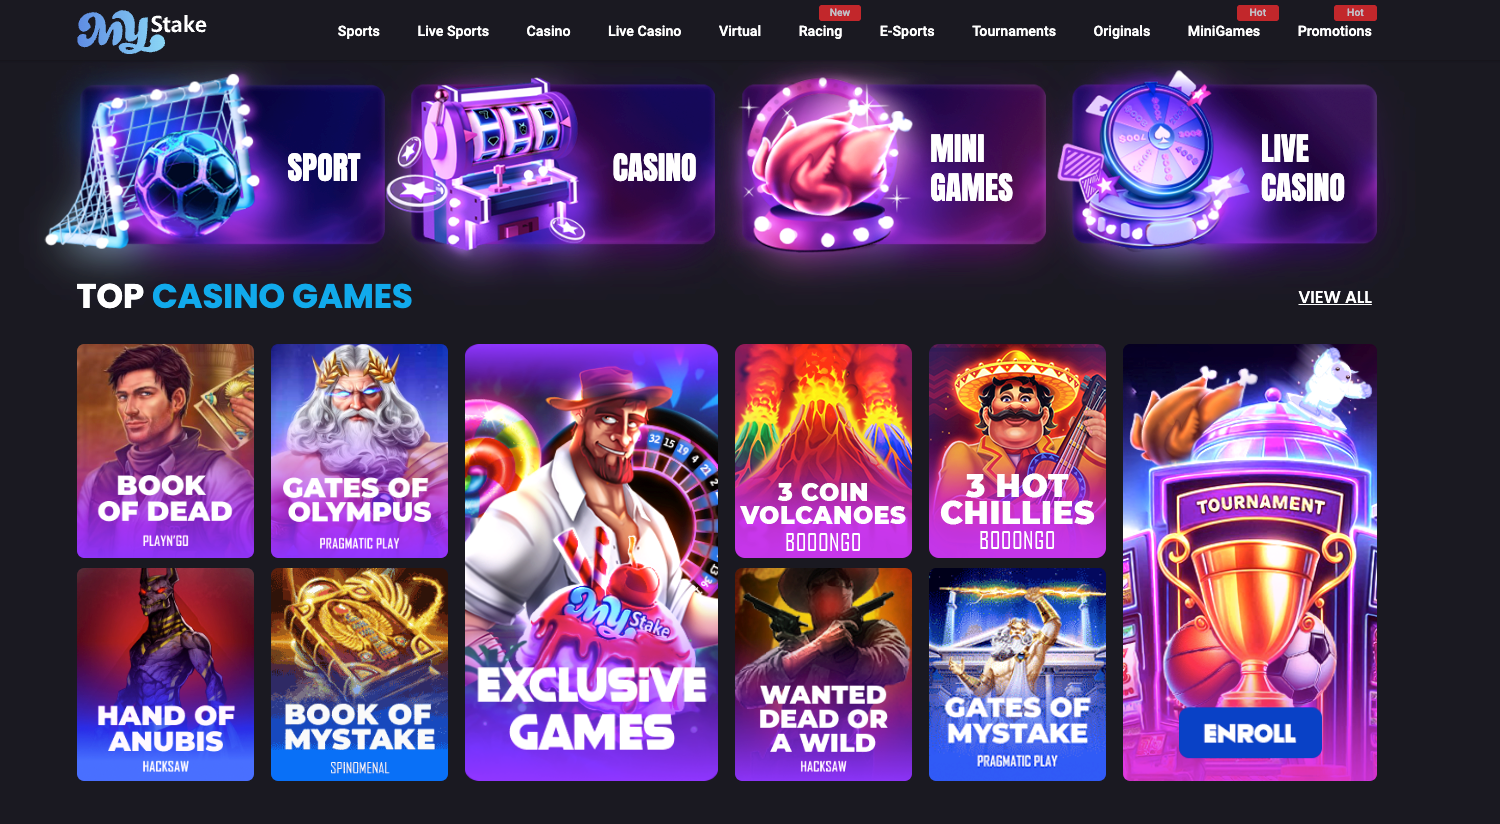Image resolution: width=1500 pixels, height=824 pixels.
Task: Select Hand of Anubis game
Action: tap(165, 675)
